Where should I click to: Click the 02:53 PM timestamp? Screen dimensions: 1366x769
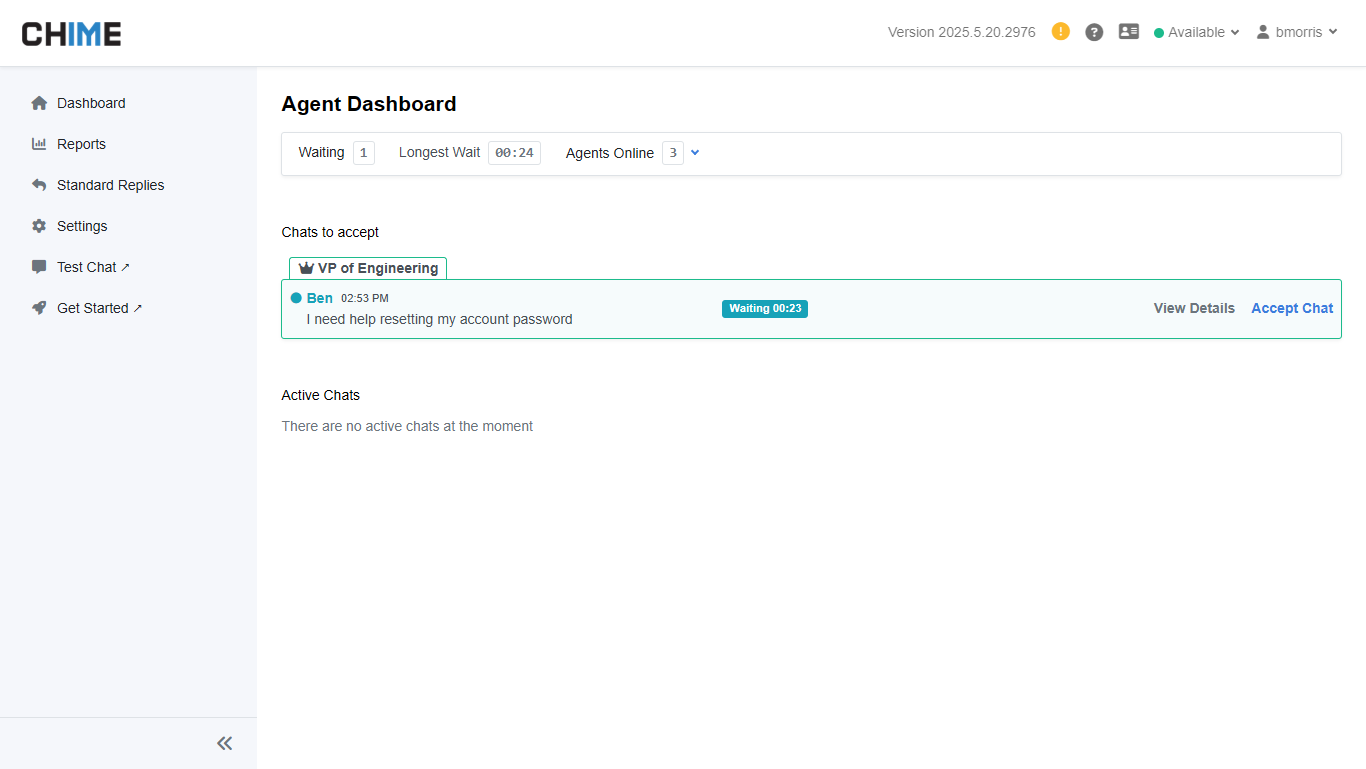click(x=365, y=298)
